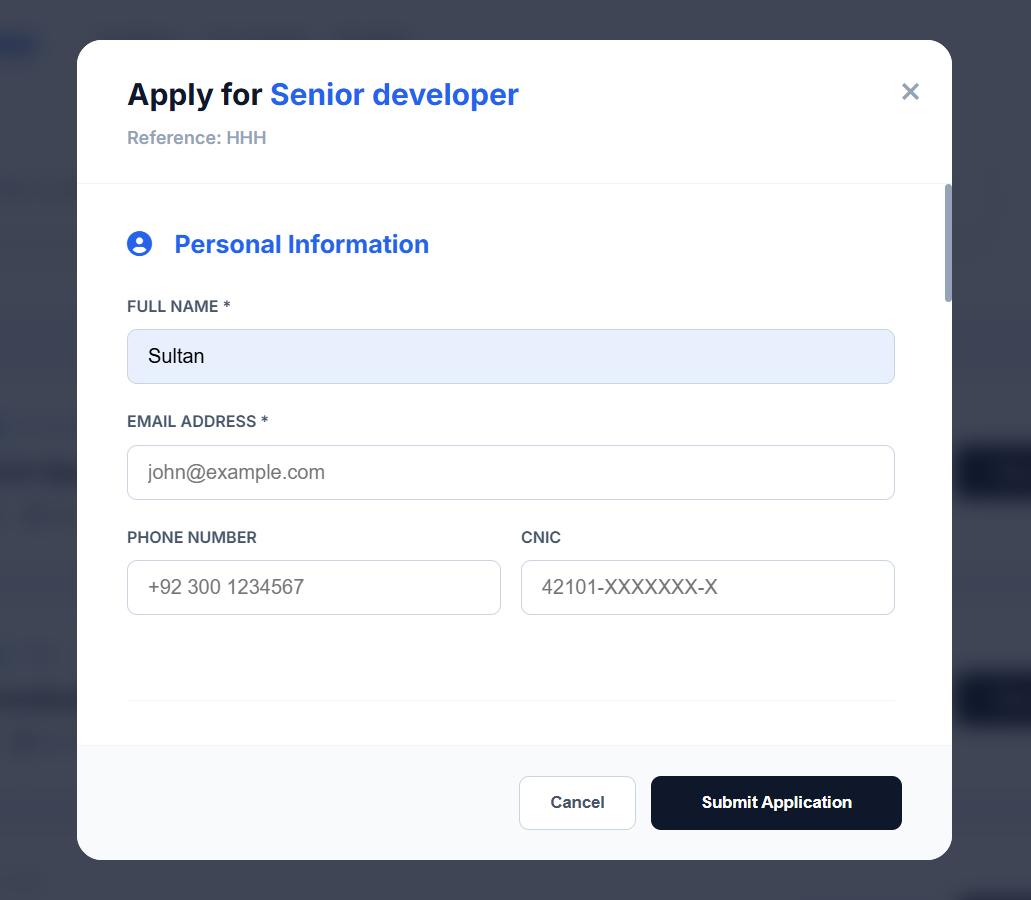The width and height of the screenshot is (1031, 900).
Task: Select the FULL NAME field label
Action: click(171, 306)
